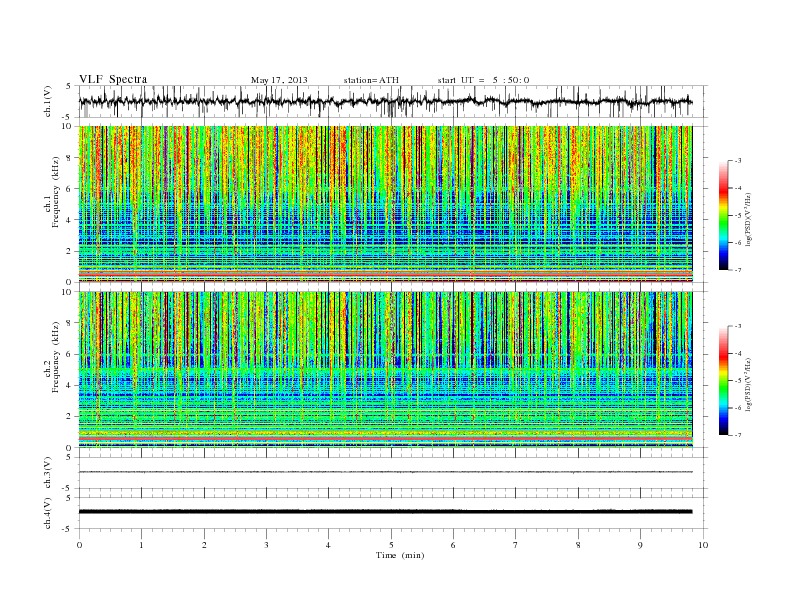Click the ch.1 spectrogram panel

coord(385,204)
